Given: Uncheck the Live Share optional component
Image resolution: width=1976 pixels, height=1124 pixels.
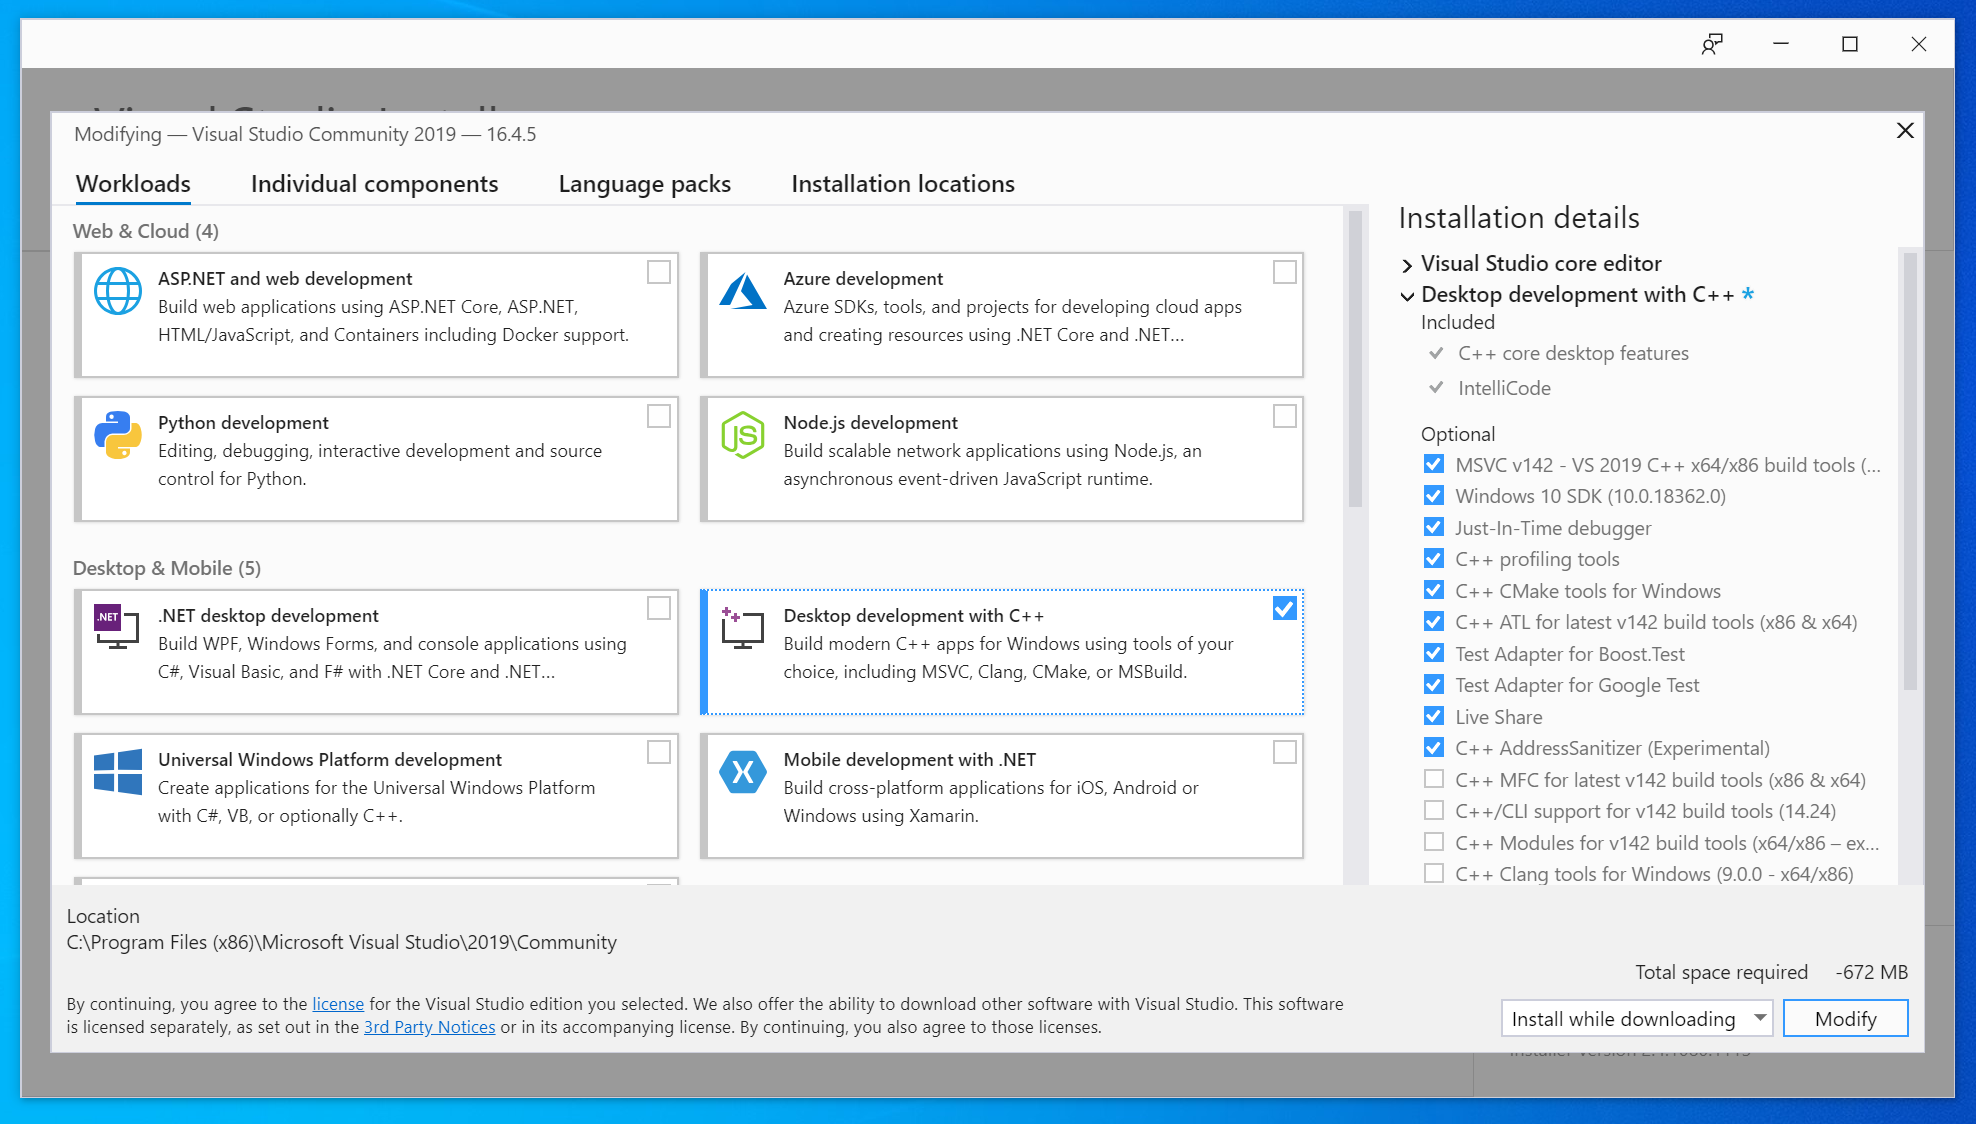Looking at the screenshot, I should pos(1433,716).
